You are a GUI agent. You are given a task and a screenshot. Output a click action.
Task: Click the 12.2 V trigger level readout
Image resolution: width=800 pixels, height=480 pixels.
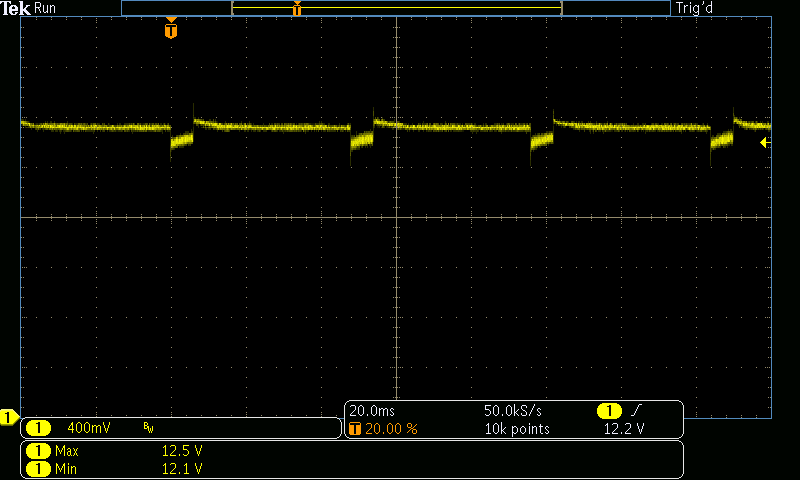[x=624, y=429]
